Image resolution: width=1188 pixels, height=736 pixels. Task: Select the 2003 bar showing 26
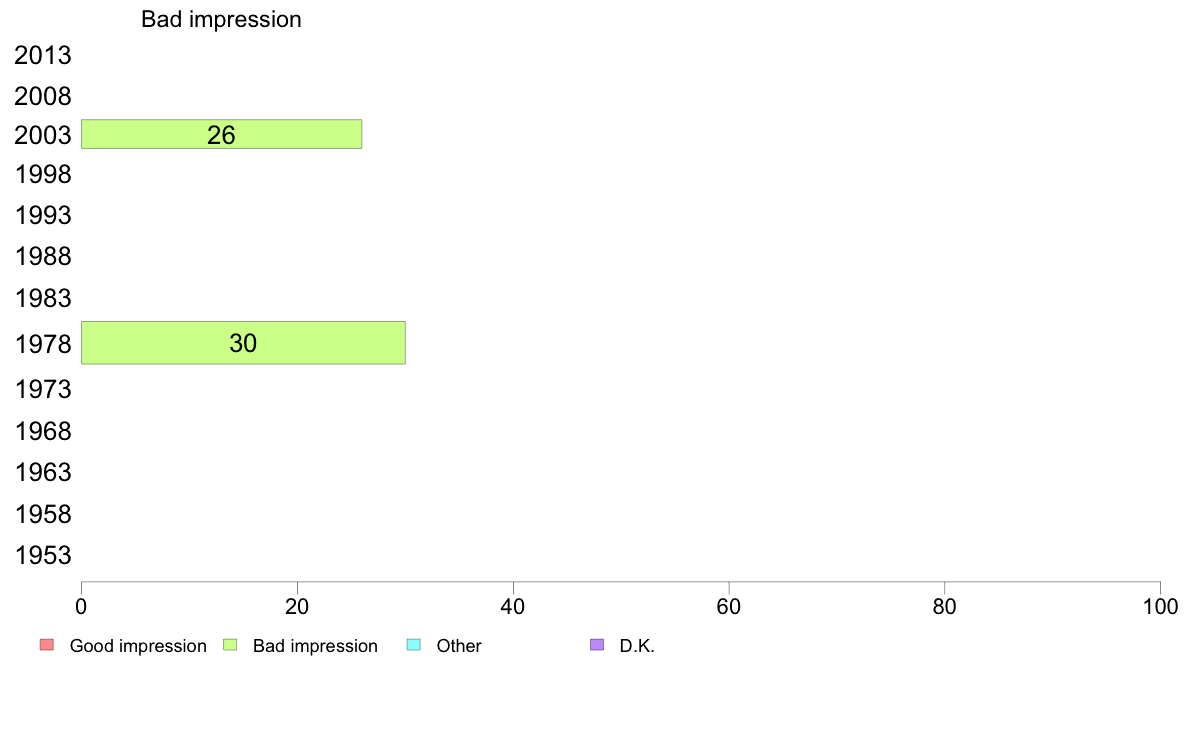pos(221,134)
